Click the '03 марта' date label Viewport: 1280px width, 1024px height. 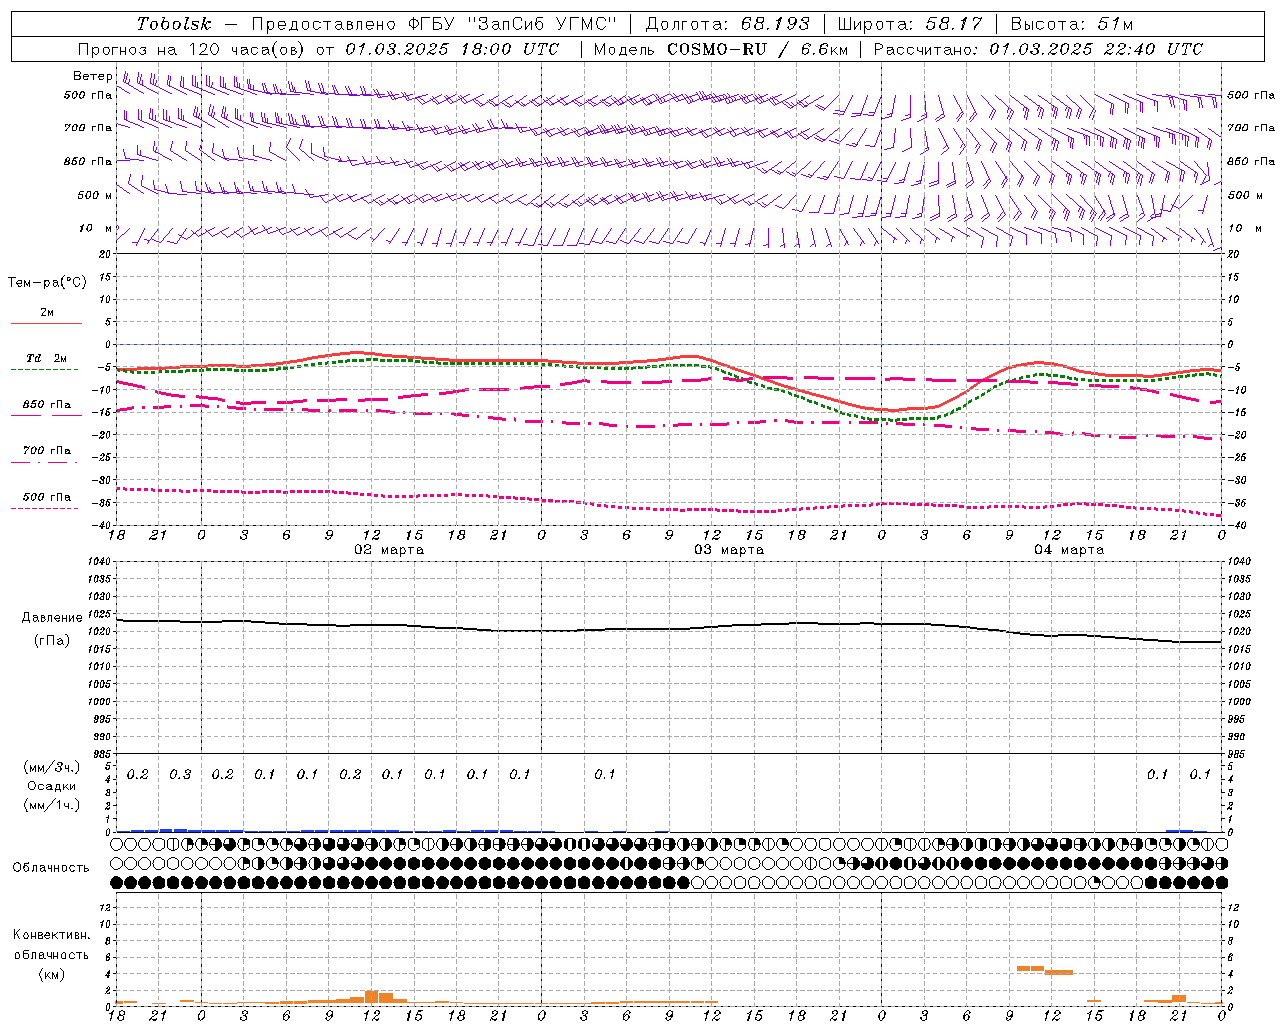click(729, 550)
